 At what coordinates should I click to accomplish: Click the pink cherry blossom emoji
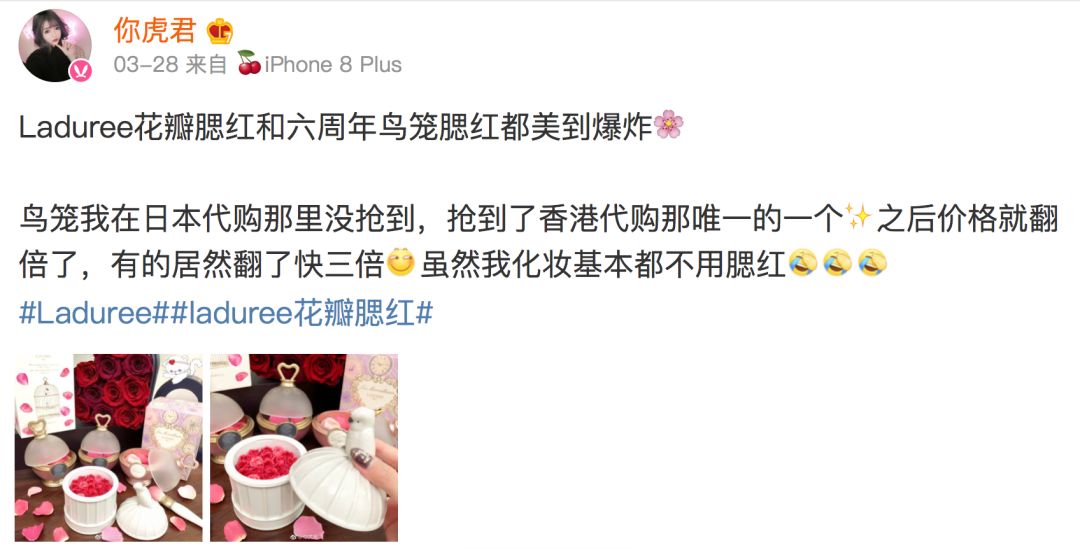(668, 125)
